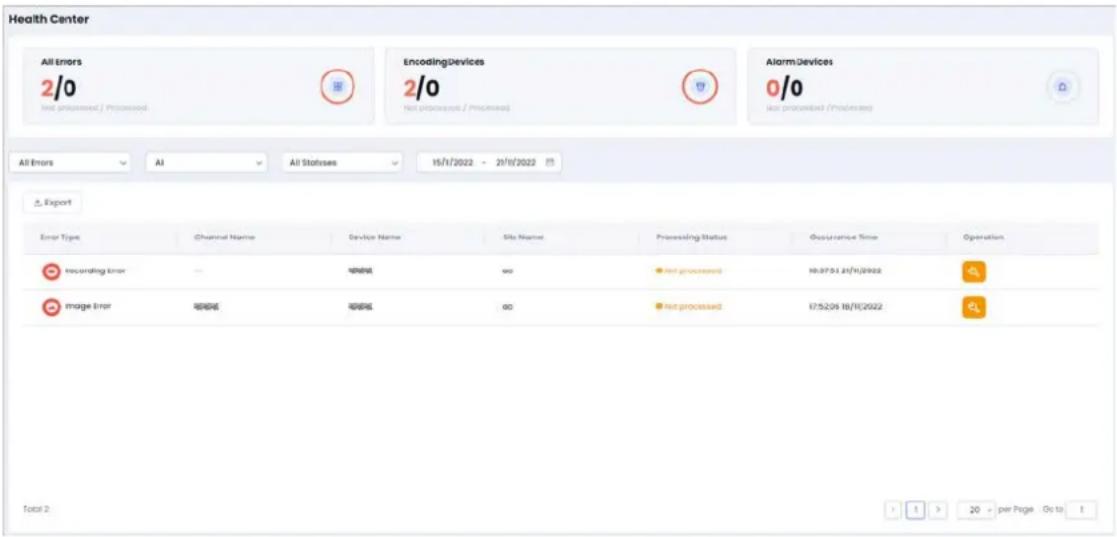Click the Go to page input field
1117x537 pixels.
pyautogui.click(x=1082, y=510)
